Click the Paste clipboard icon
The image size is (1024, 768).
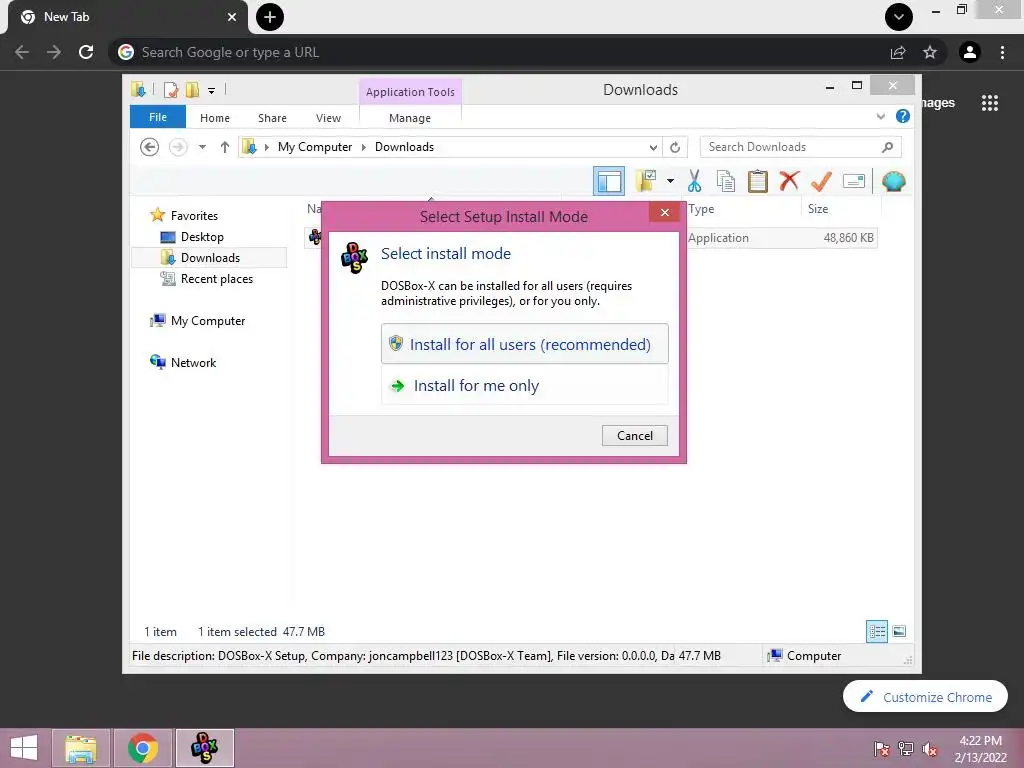click(758, 181)
